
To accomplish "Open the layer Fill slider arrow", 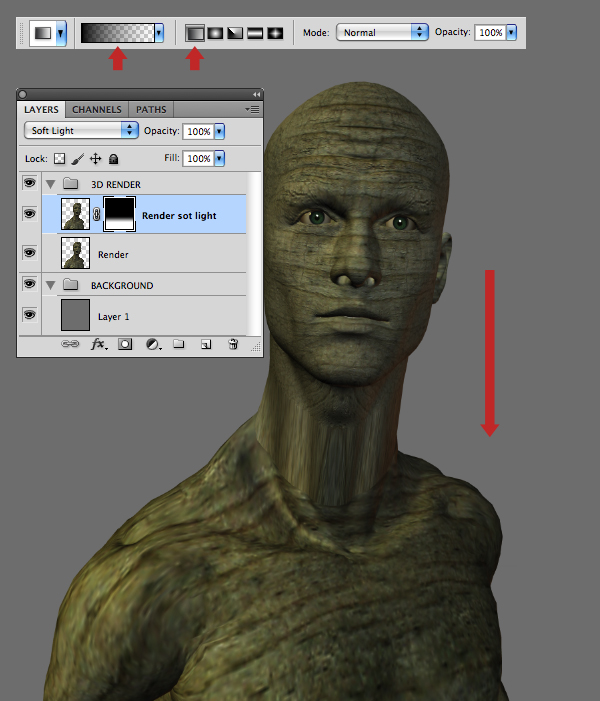I will [x=220, y=158].
